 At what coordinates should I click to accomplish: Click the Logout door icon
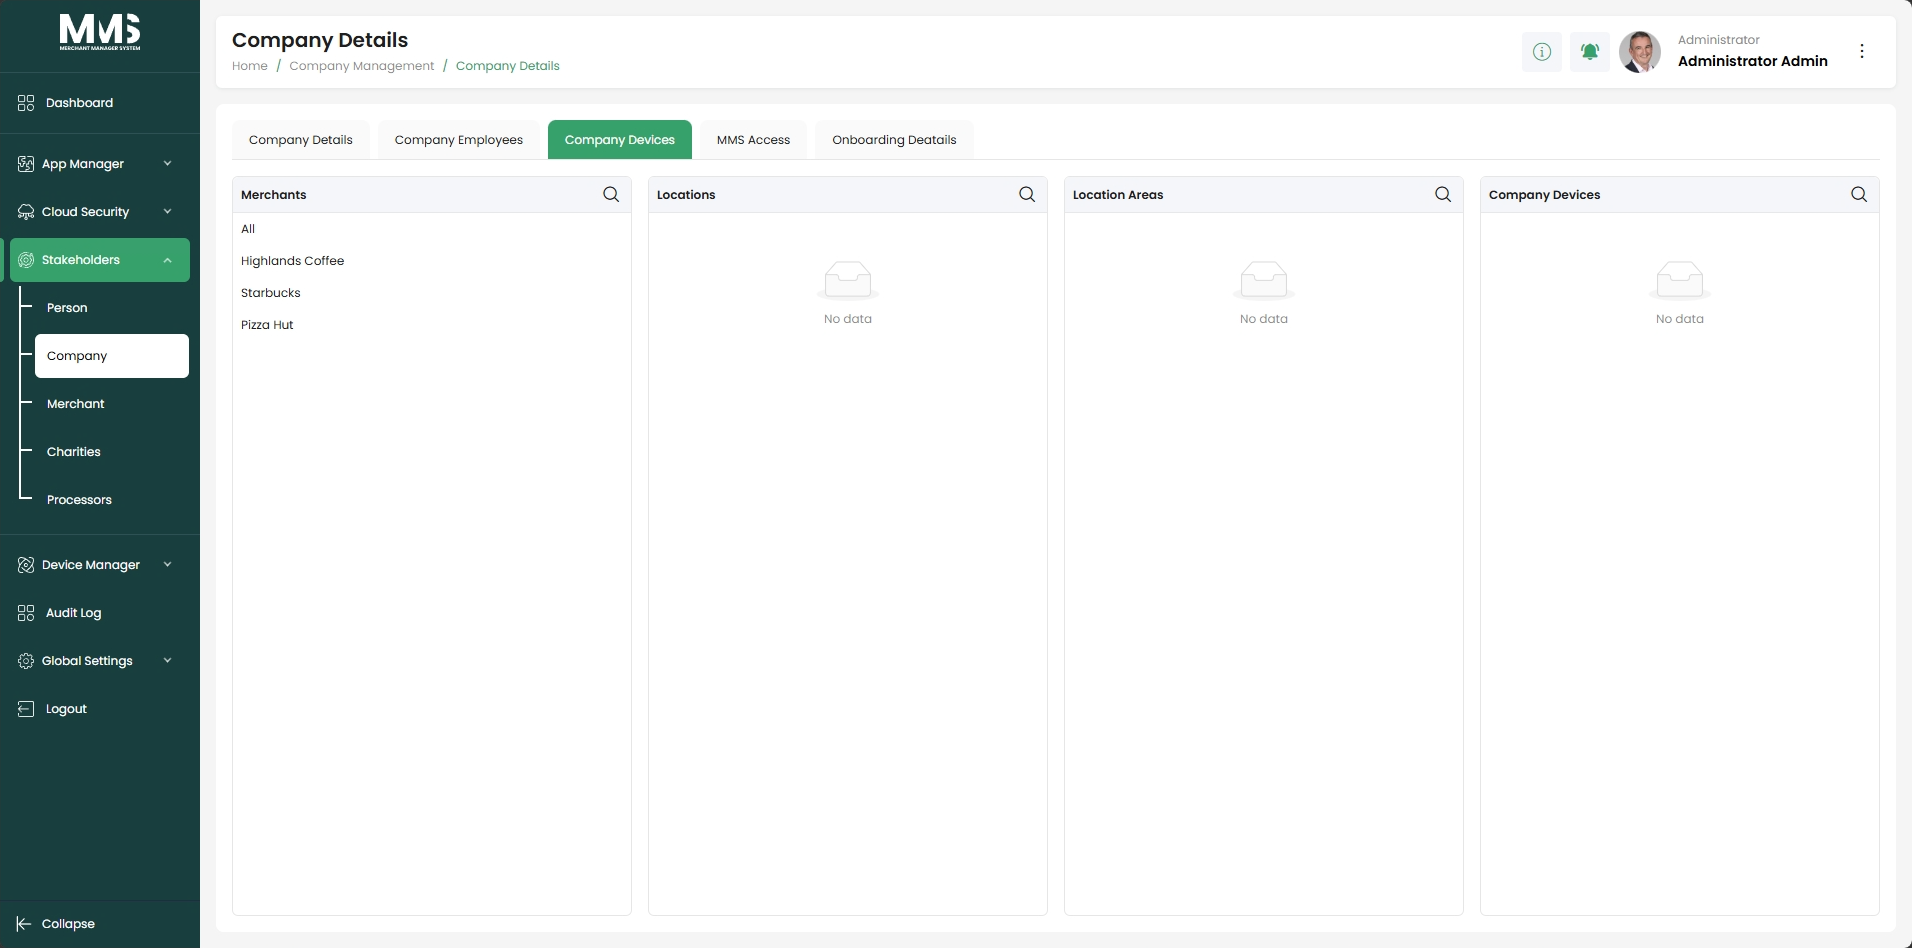pyautogui.click(x=26, y=709)
